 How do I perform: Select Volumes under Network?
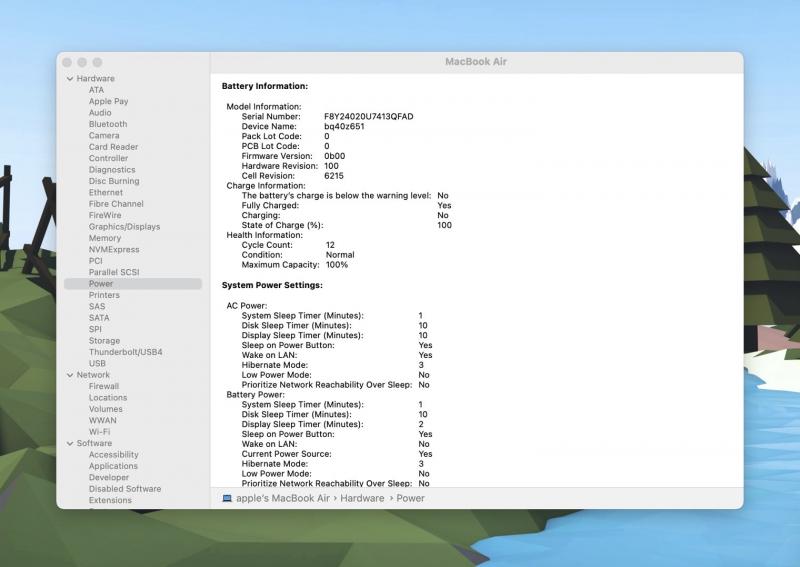[106, 409]
